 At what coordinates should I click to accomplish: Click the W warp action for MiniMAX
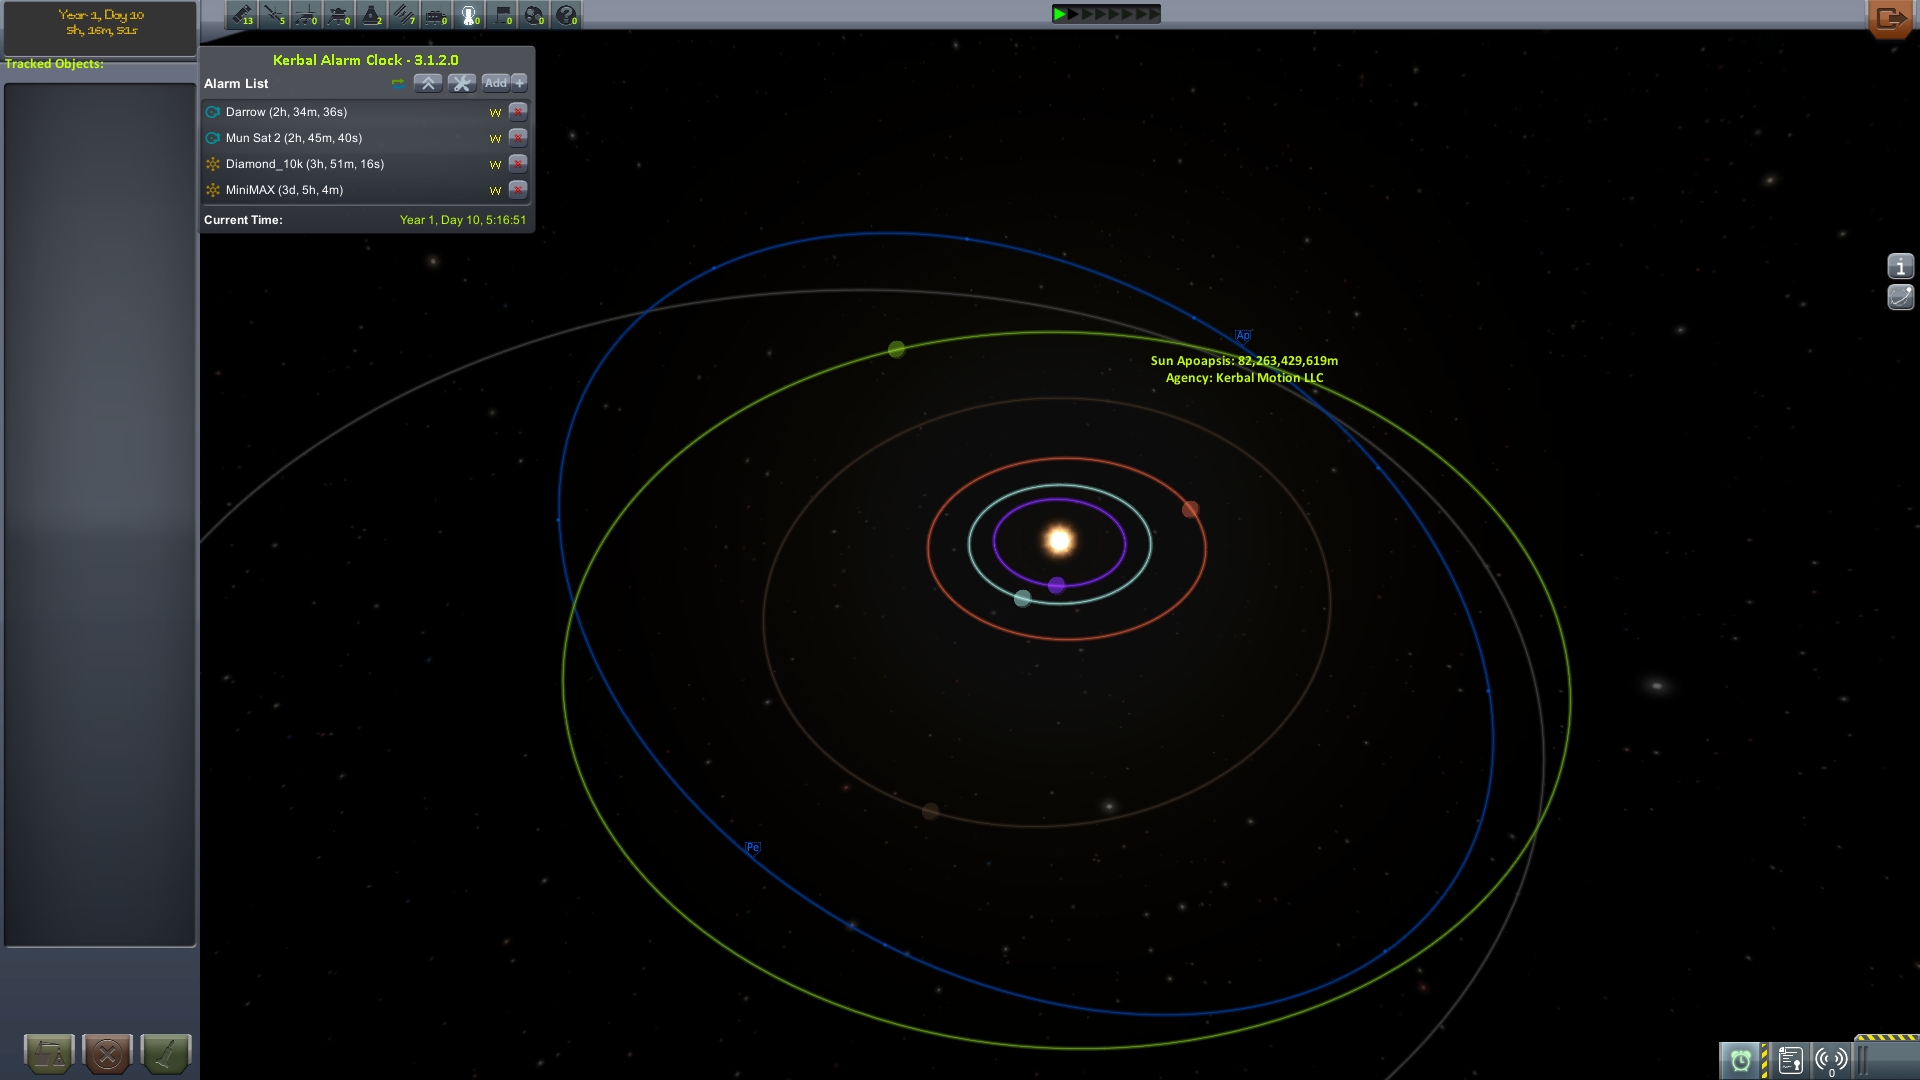495,191
